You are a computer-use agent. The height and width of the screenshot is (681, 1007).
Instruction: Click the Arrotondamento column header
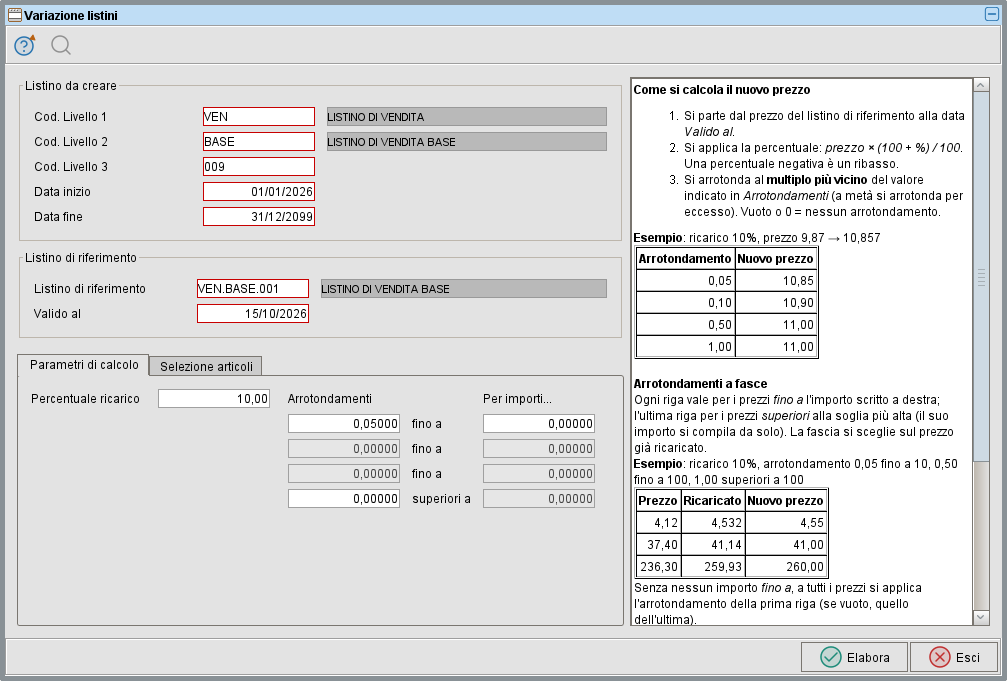(685, 259)
